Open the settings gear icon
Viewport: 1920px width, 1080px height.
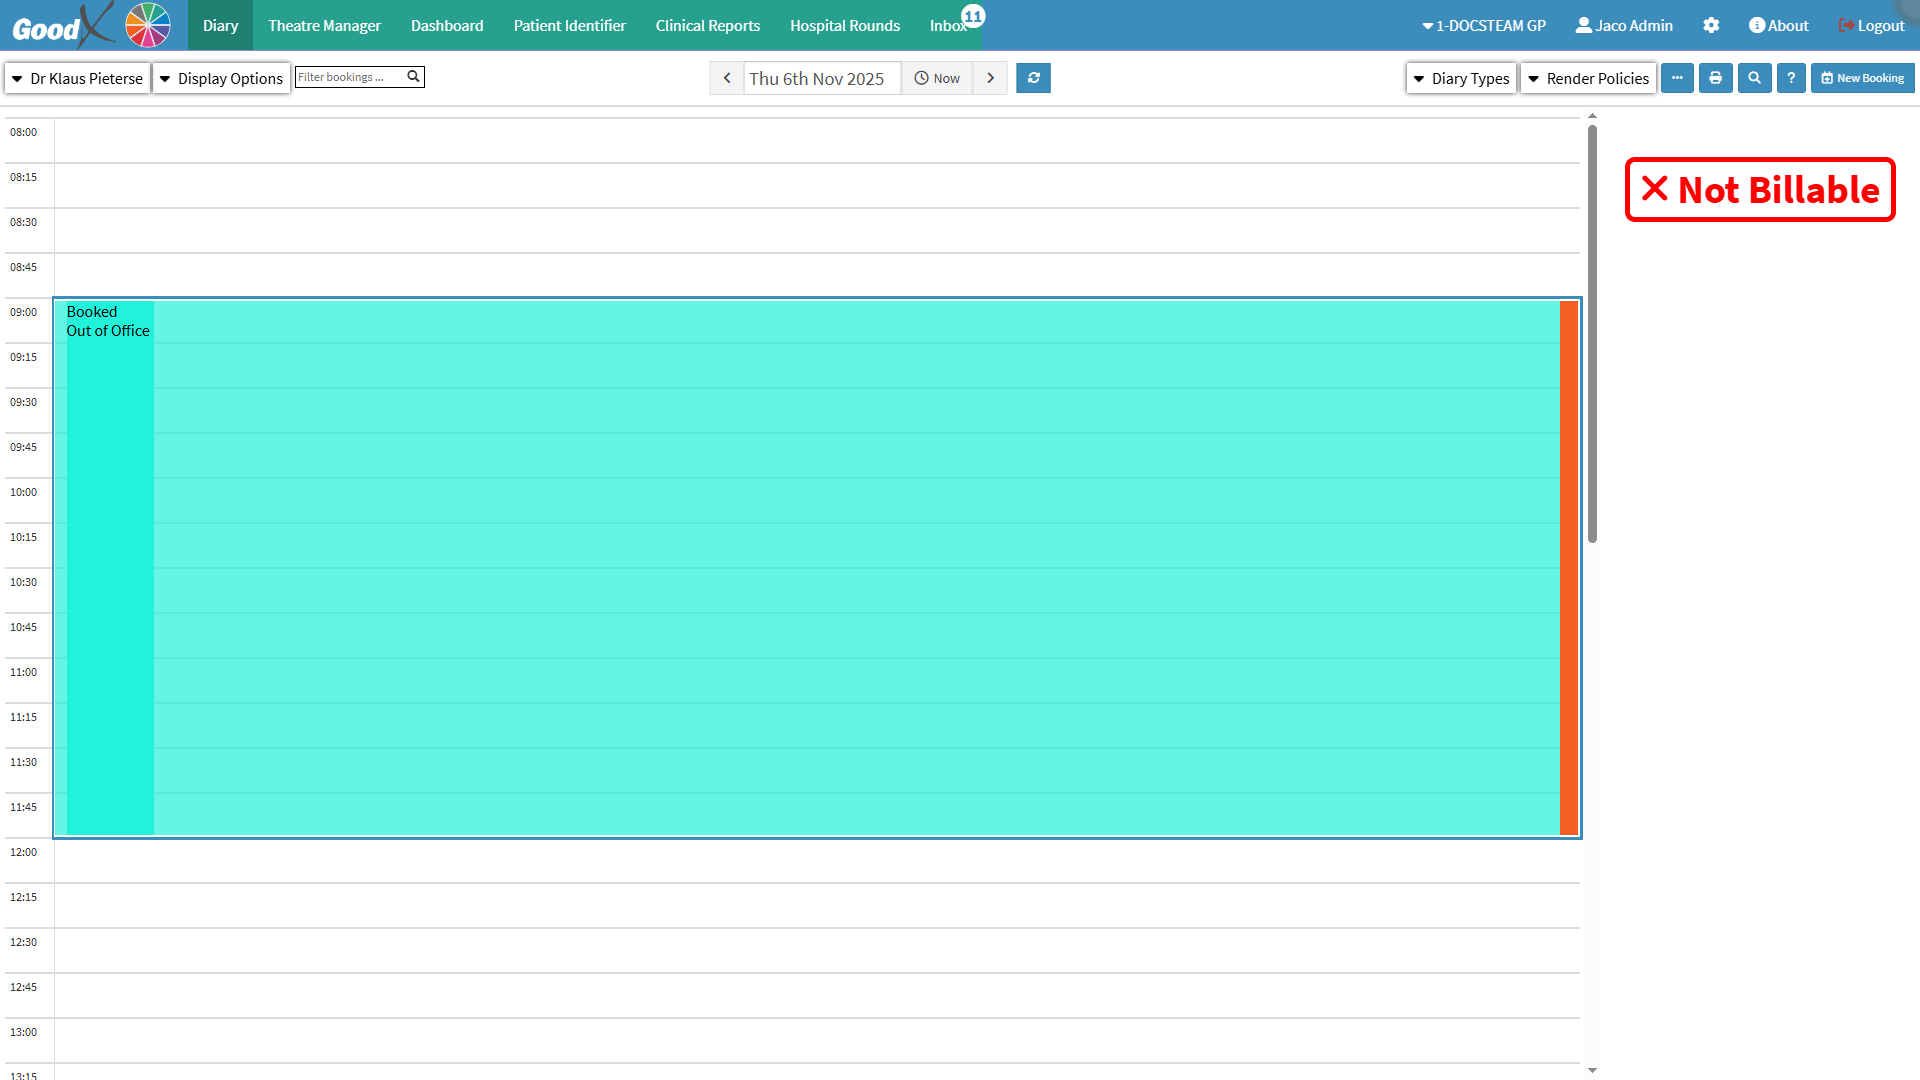pos(1711,26)
